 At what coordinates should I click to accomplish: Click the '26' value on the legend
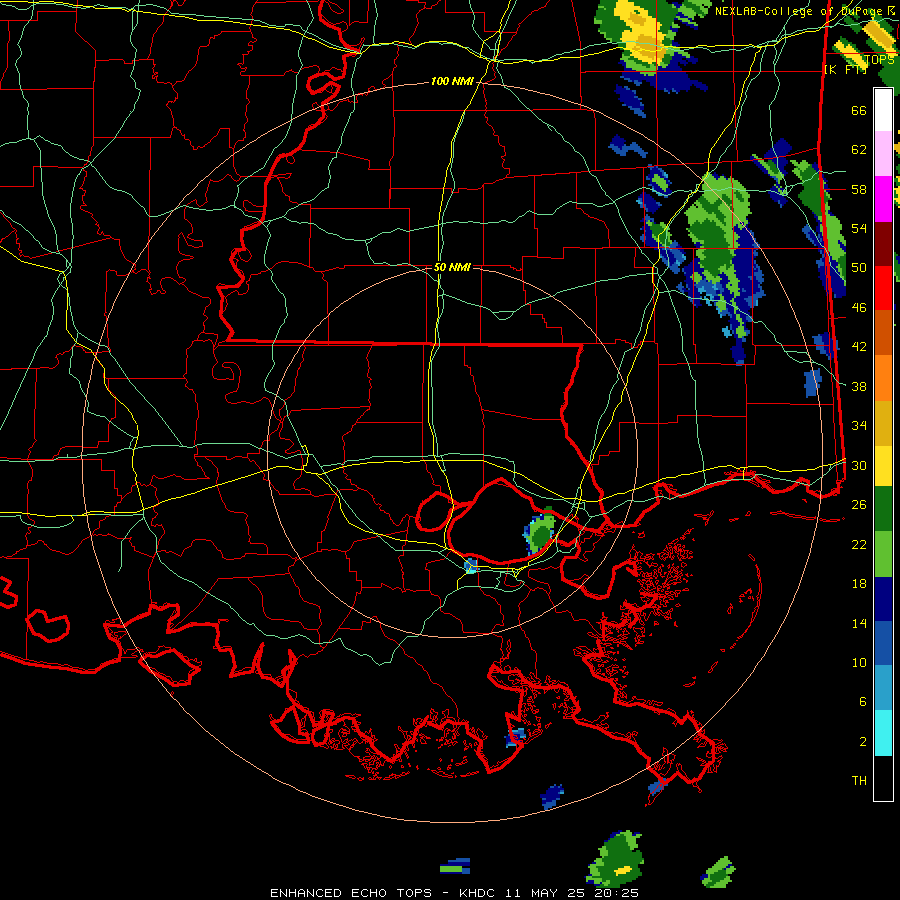point(859,505)
